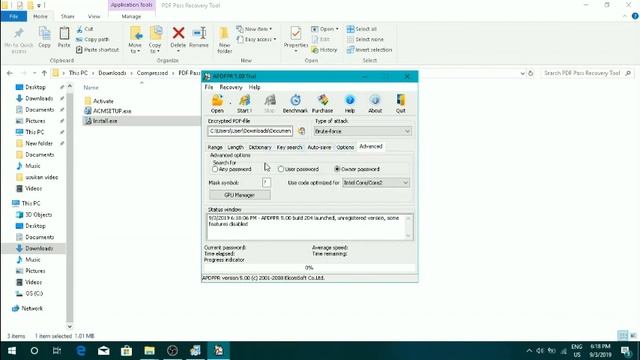Open APDFPR Help toolbar icon
640x360 pixels.
pos(350,104)
